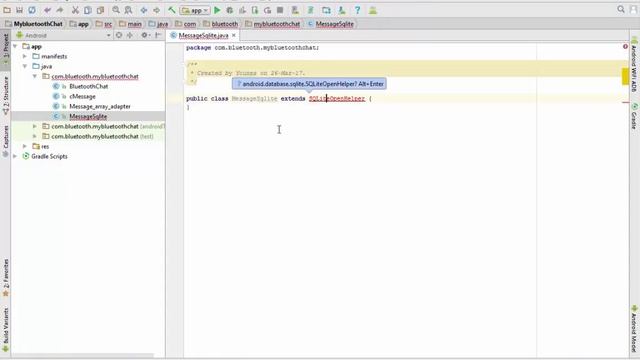Click the SDK Manager download icon

click(342, 10)
